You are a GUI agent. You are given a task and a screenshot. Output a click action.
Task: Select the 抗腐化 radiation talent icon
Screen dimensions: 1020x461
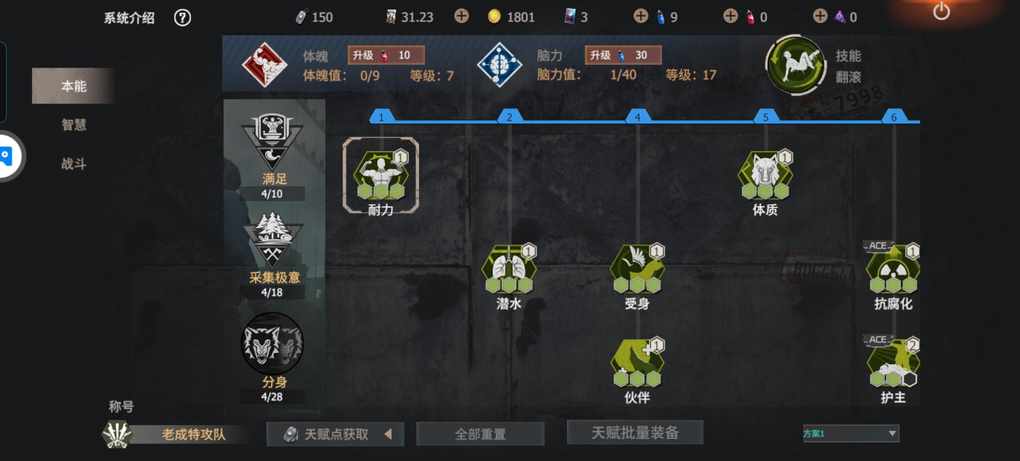tap(893, 269)
